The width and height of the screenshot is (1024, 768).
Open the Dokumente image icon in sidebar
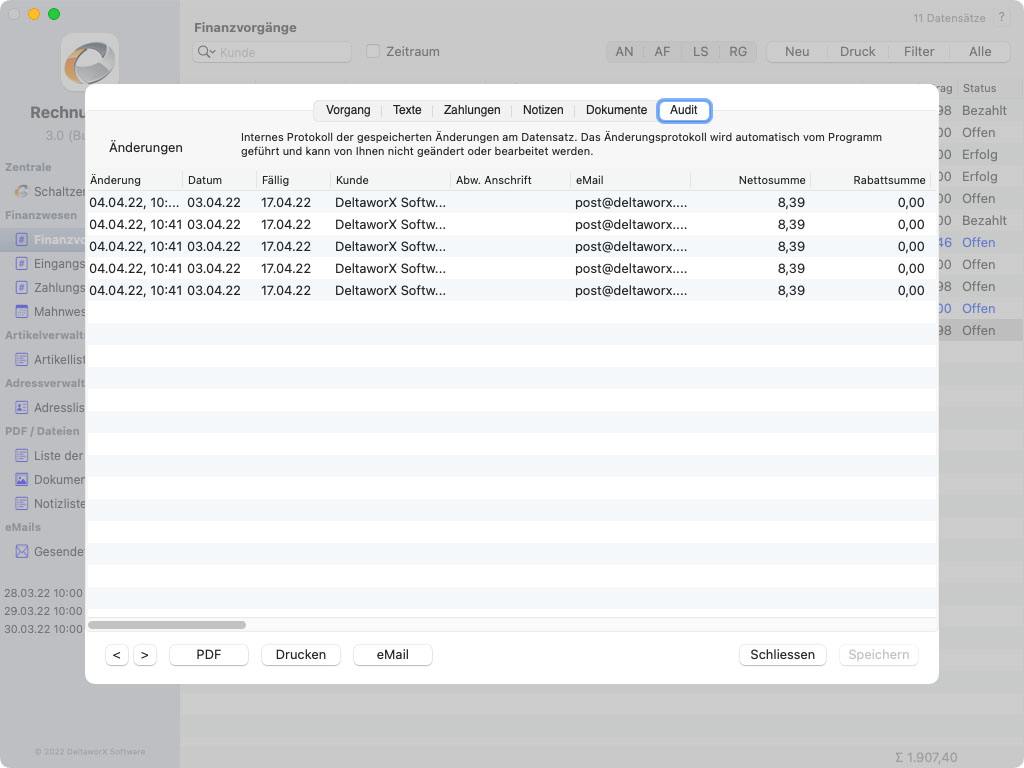coord(21,479)
